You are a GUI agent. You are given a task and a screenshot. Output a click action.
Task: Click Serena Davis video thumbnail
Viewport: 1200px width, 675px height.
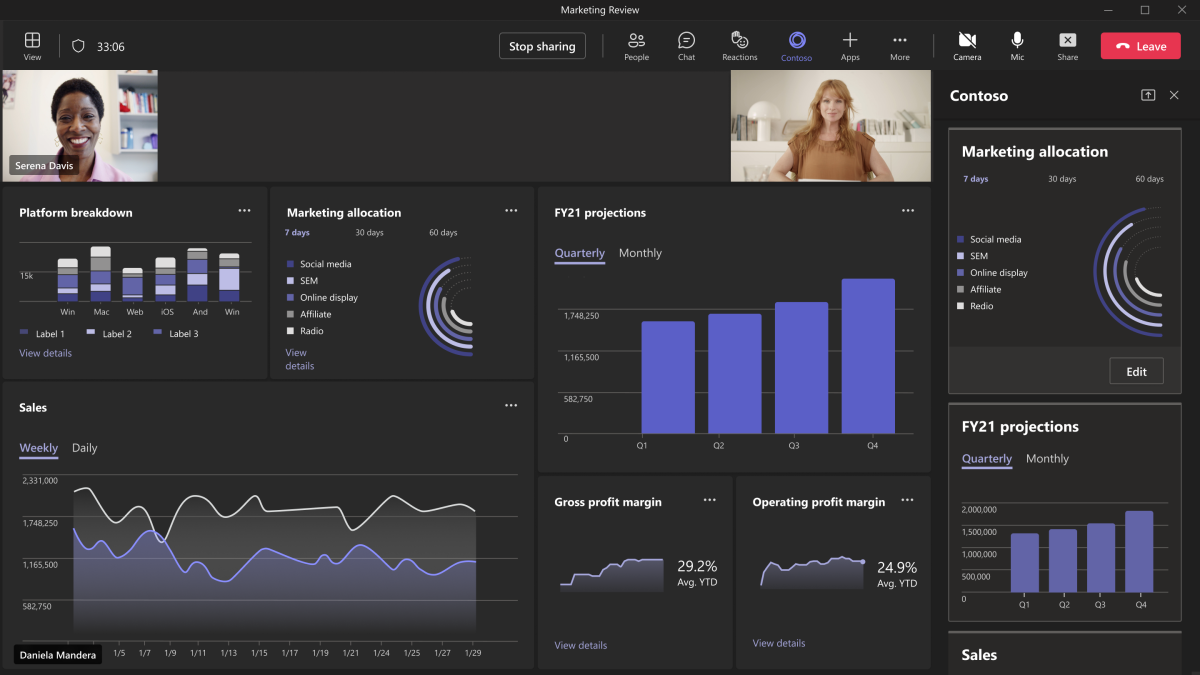tap(80, 126)
